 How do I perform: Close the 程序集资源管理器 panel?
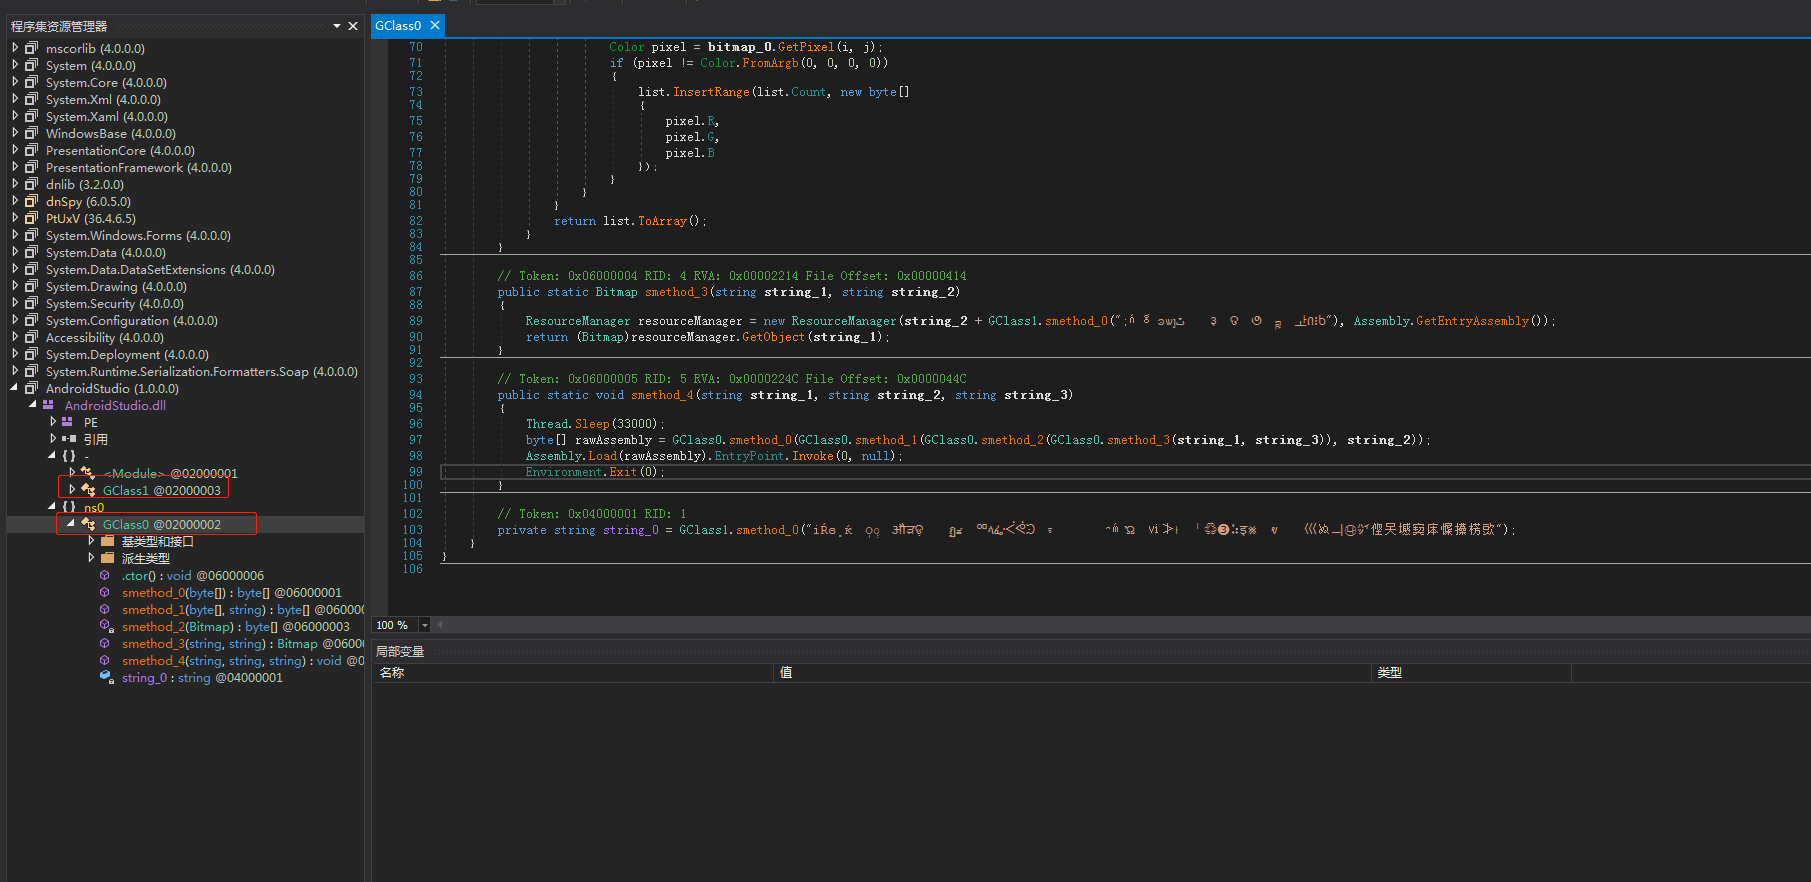(x=353, y=26)
